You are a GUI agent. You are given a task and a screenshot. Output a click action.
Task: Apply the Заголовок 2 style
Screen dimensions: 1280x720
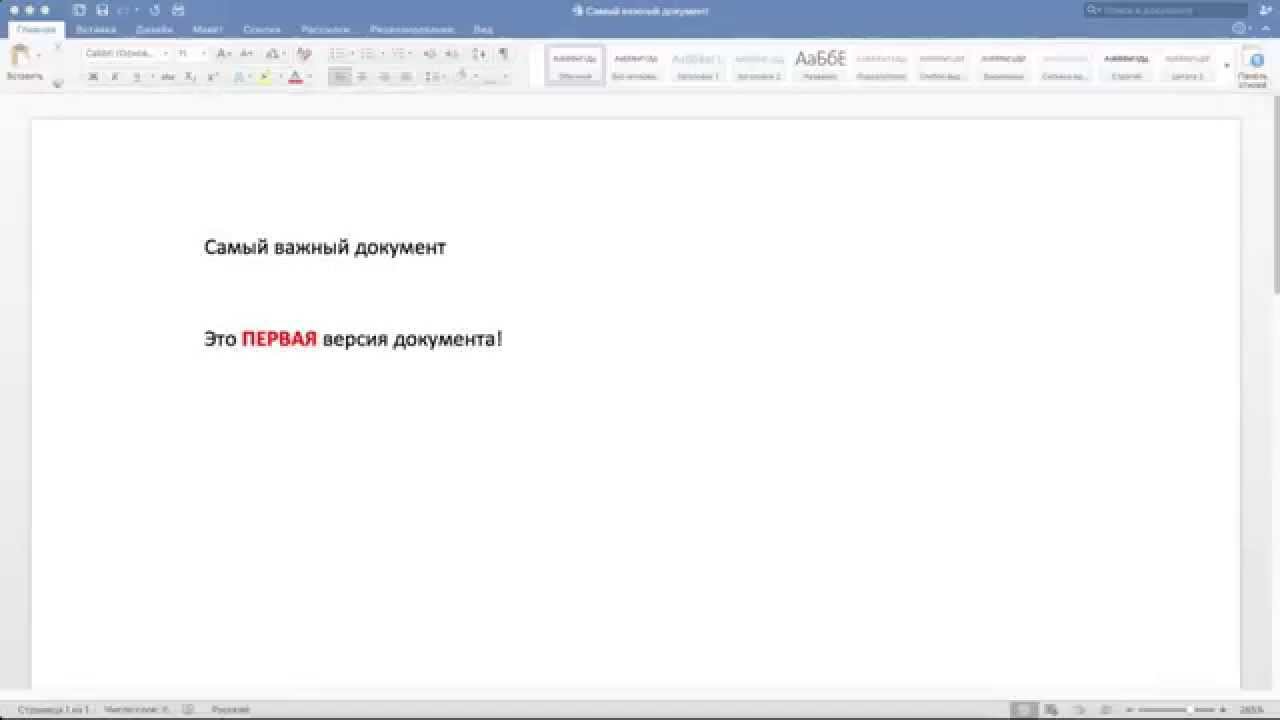(x=758, y=66)
